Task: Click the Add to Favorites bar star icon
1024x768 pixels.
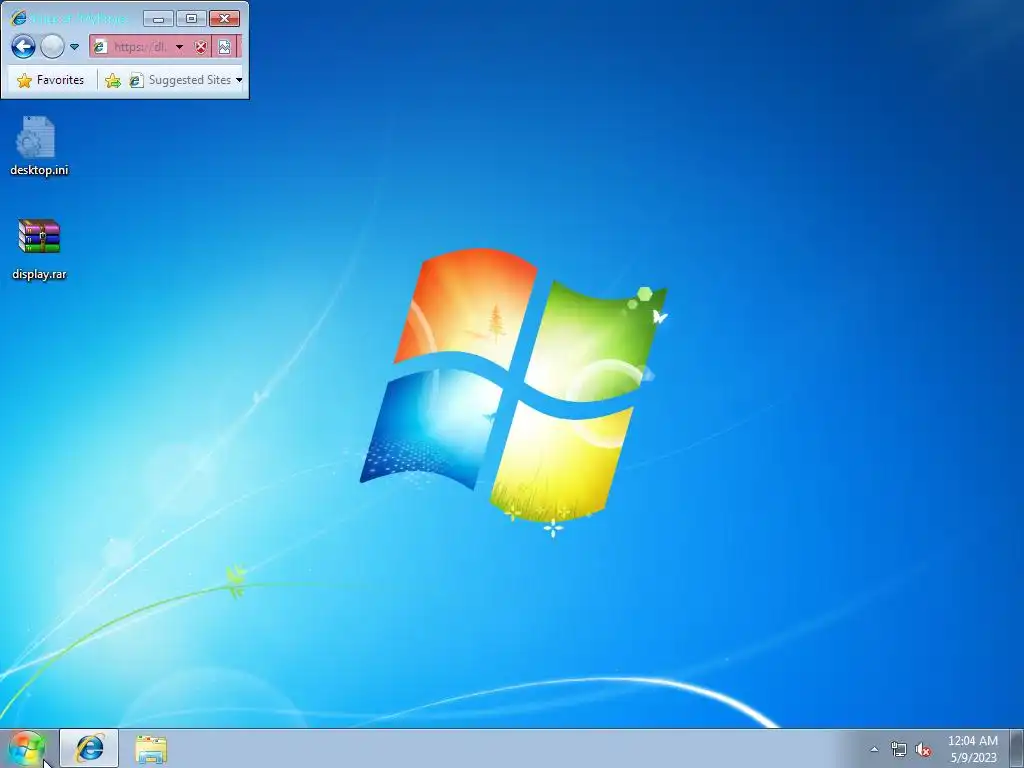Action: [x=113, y=80]
